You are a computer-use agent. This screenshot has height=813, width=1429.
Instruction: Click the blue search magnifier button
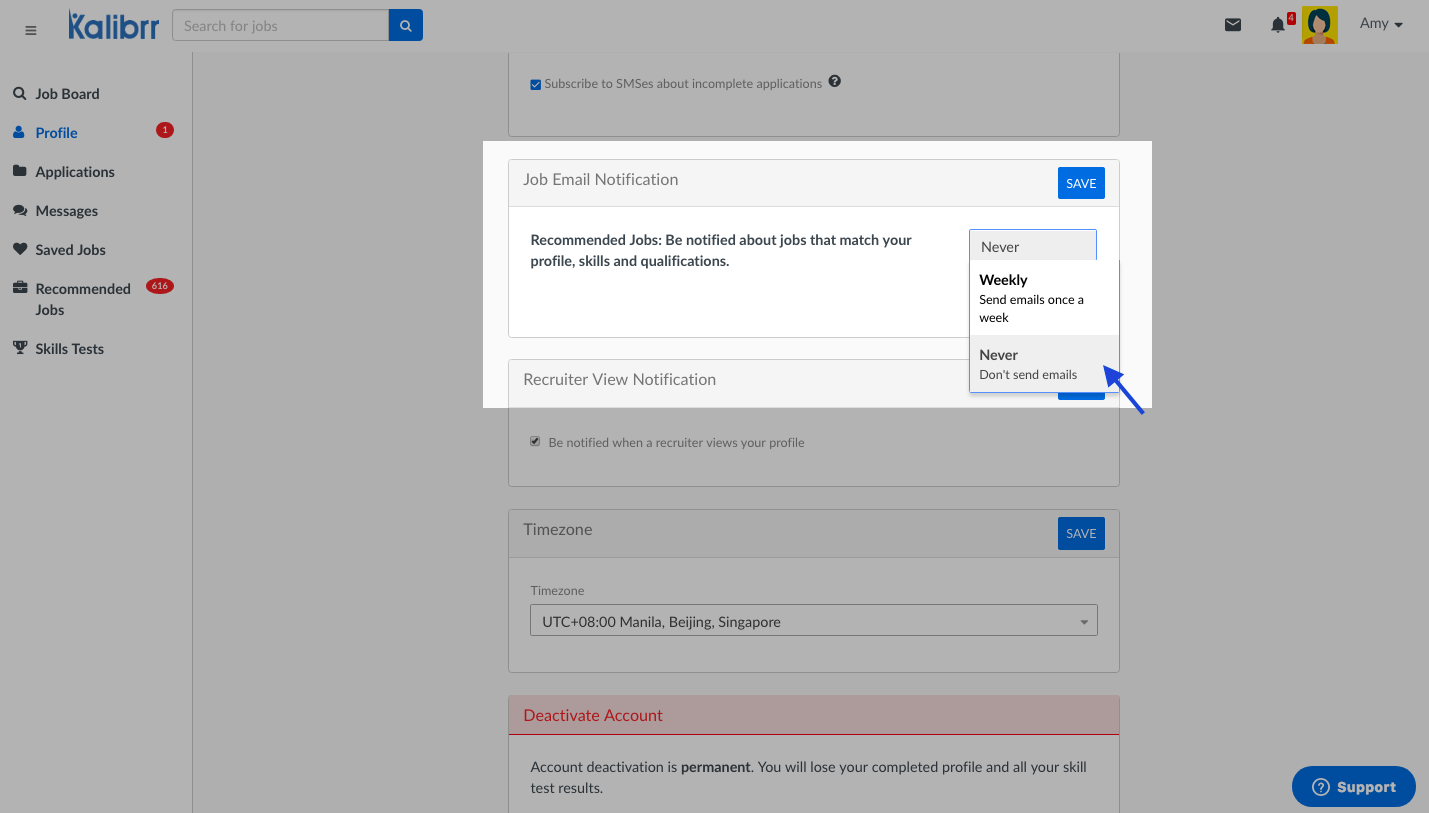[405, 26]
